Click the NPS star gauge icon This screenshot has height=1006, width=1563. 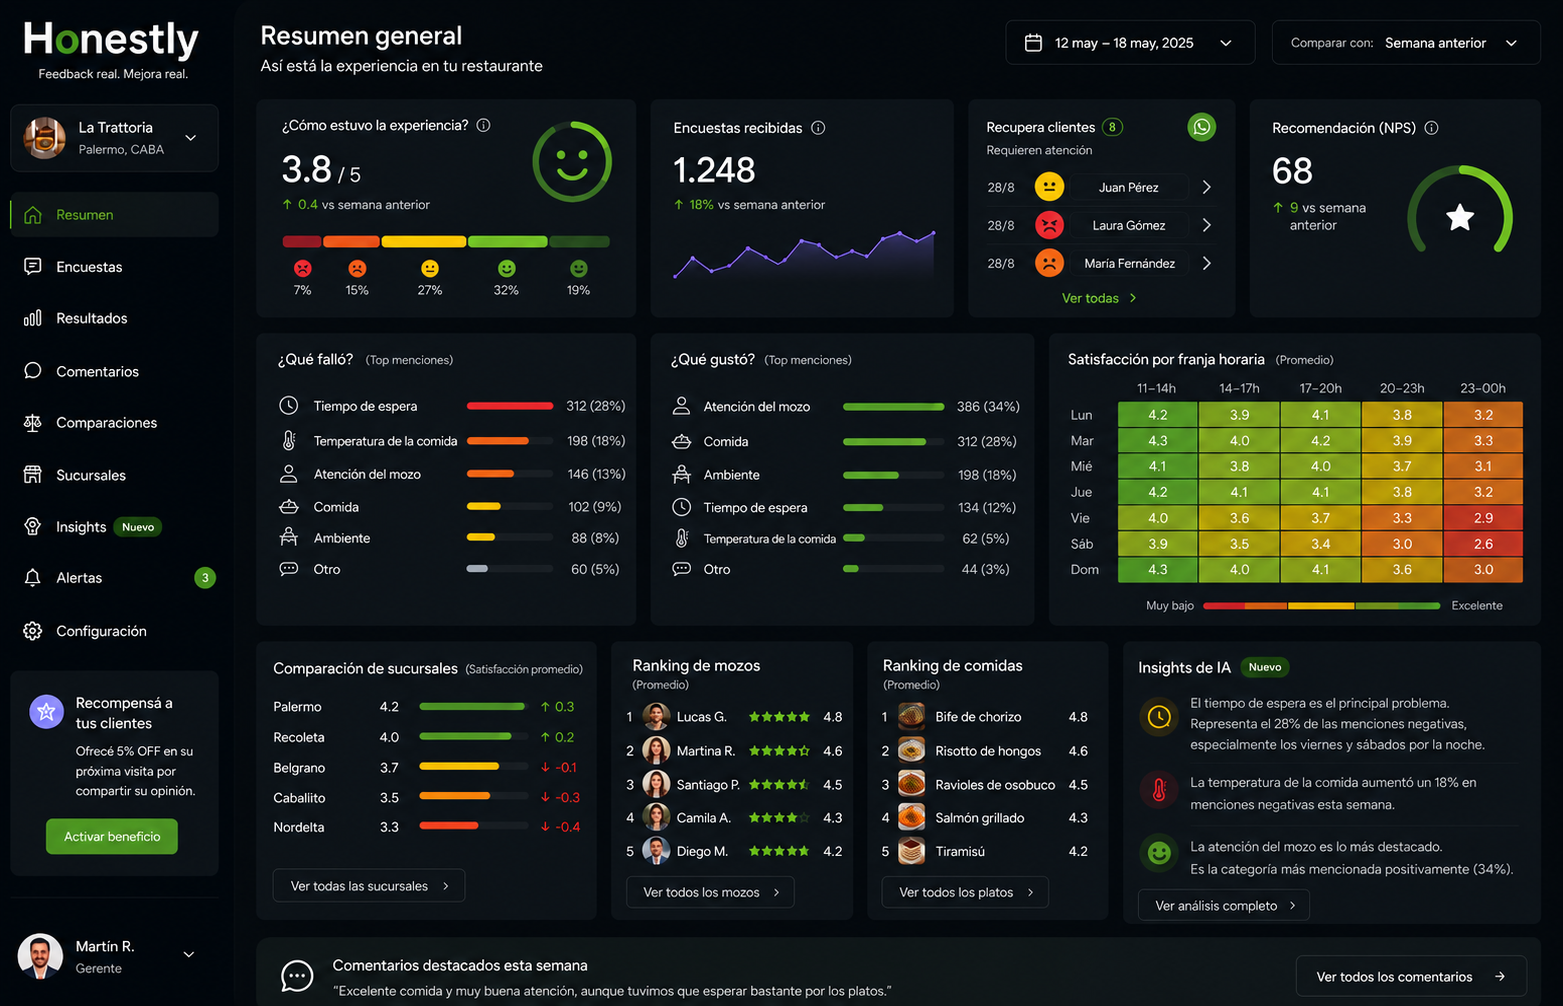pos(1460,217)
